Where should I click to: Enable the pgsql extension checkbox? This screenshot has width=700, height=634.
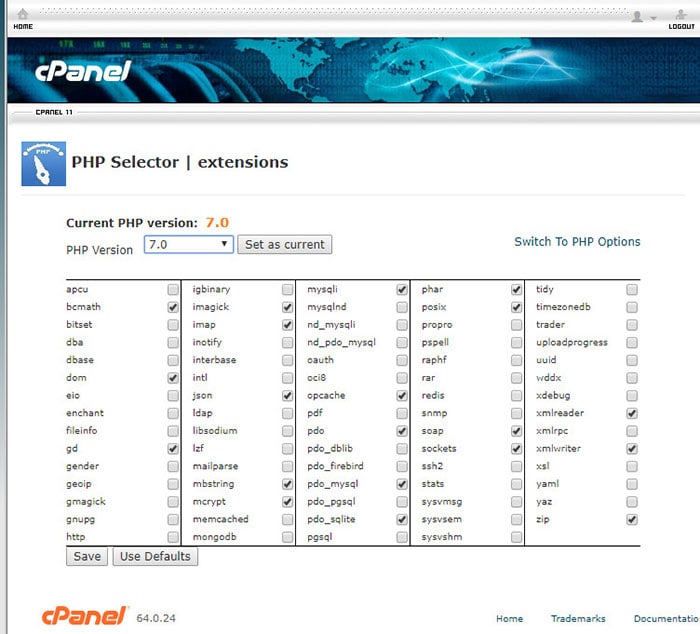(402, 537)
